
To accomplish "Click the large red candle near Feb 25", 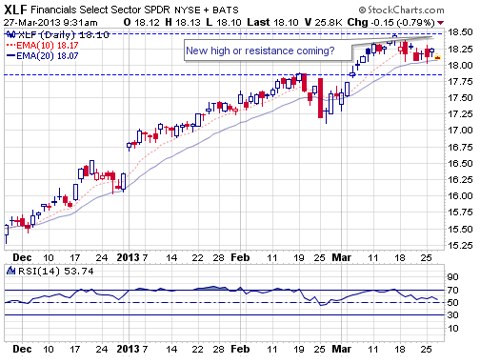I will pos(320,98).
